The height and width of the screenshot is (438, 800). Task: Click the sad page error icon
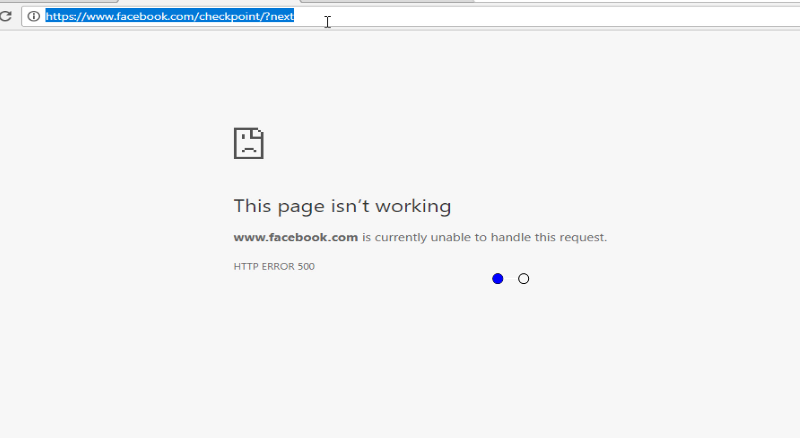coord(248,143)
